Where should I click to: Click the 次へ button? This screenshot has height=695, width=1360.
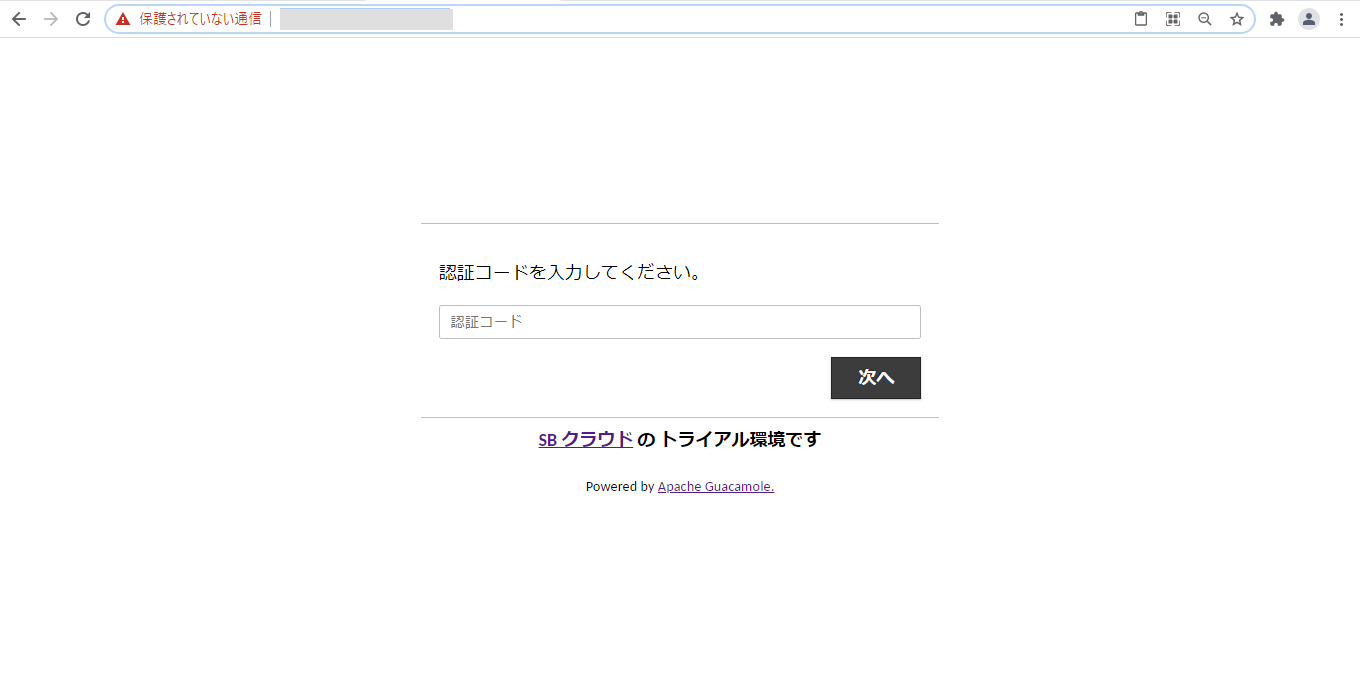click(x=876, y=378)
